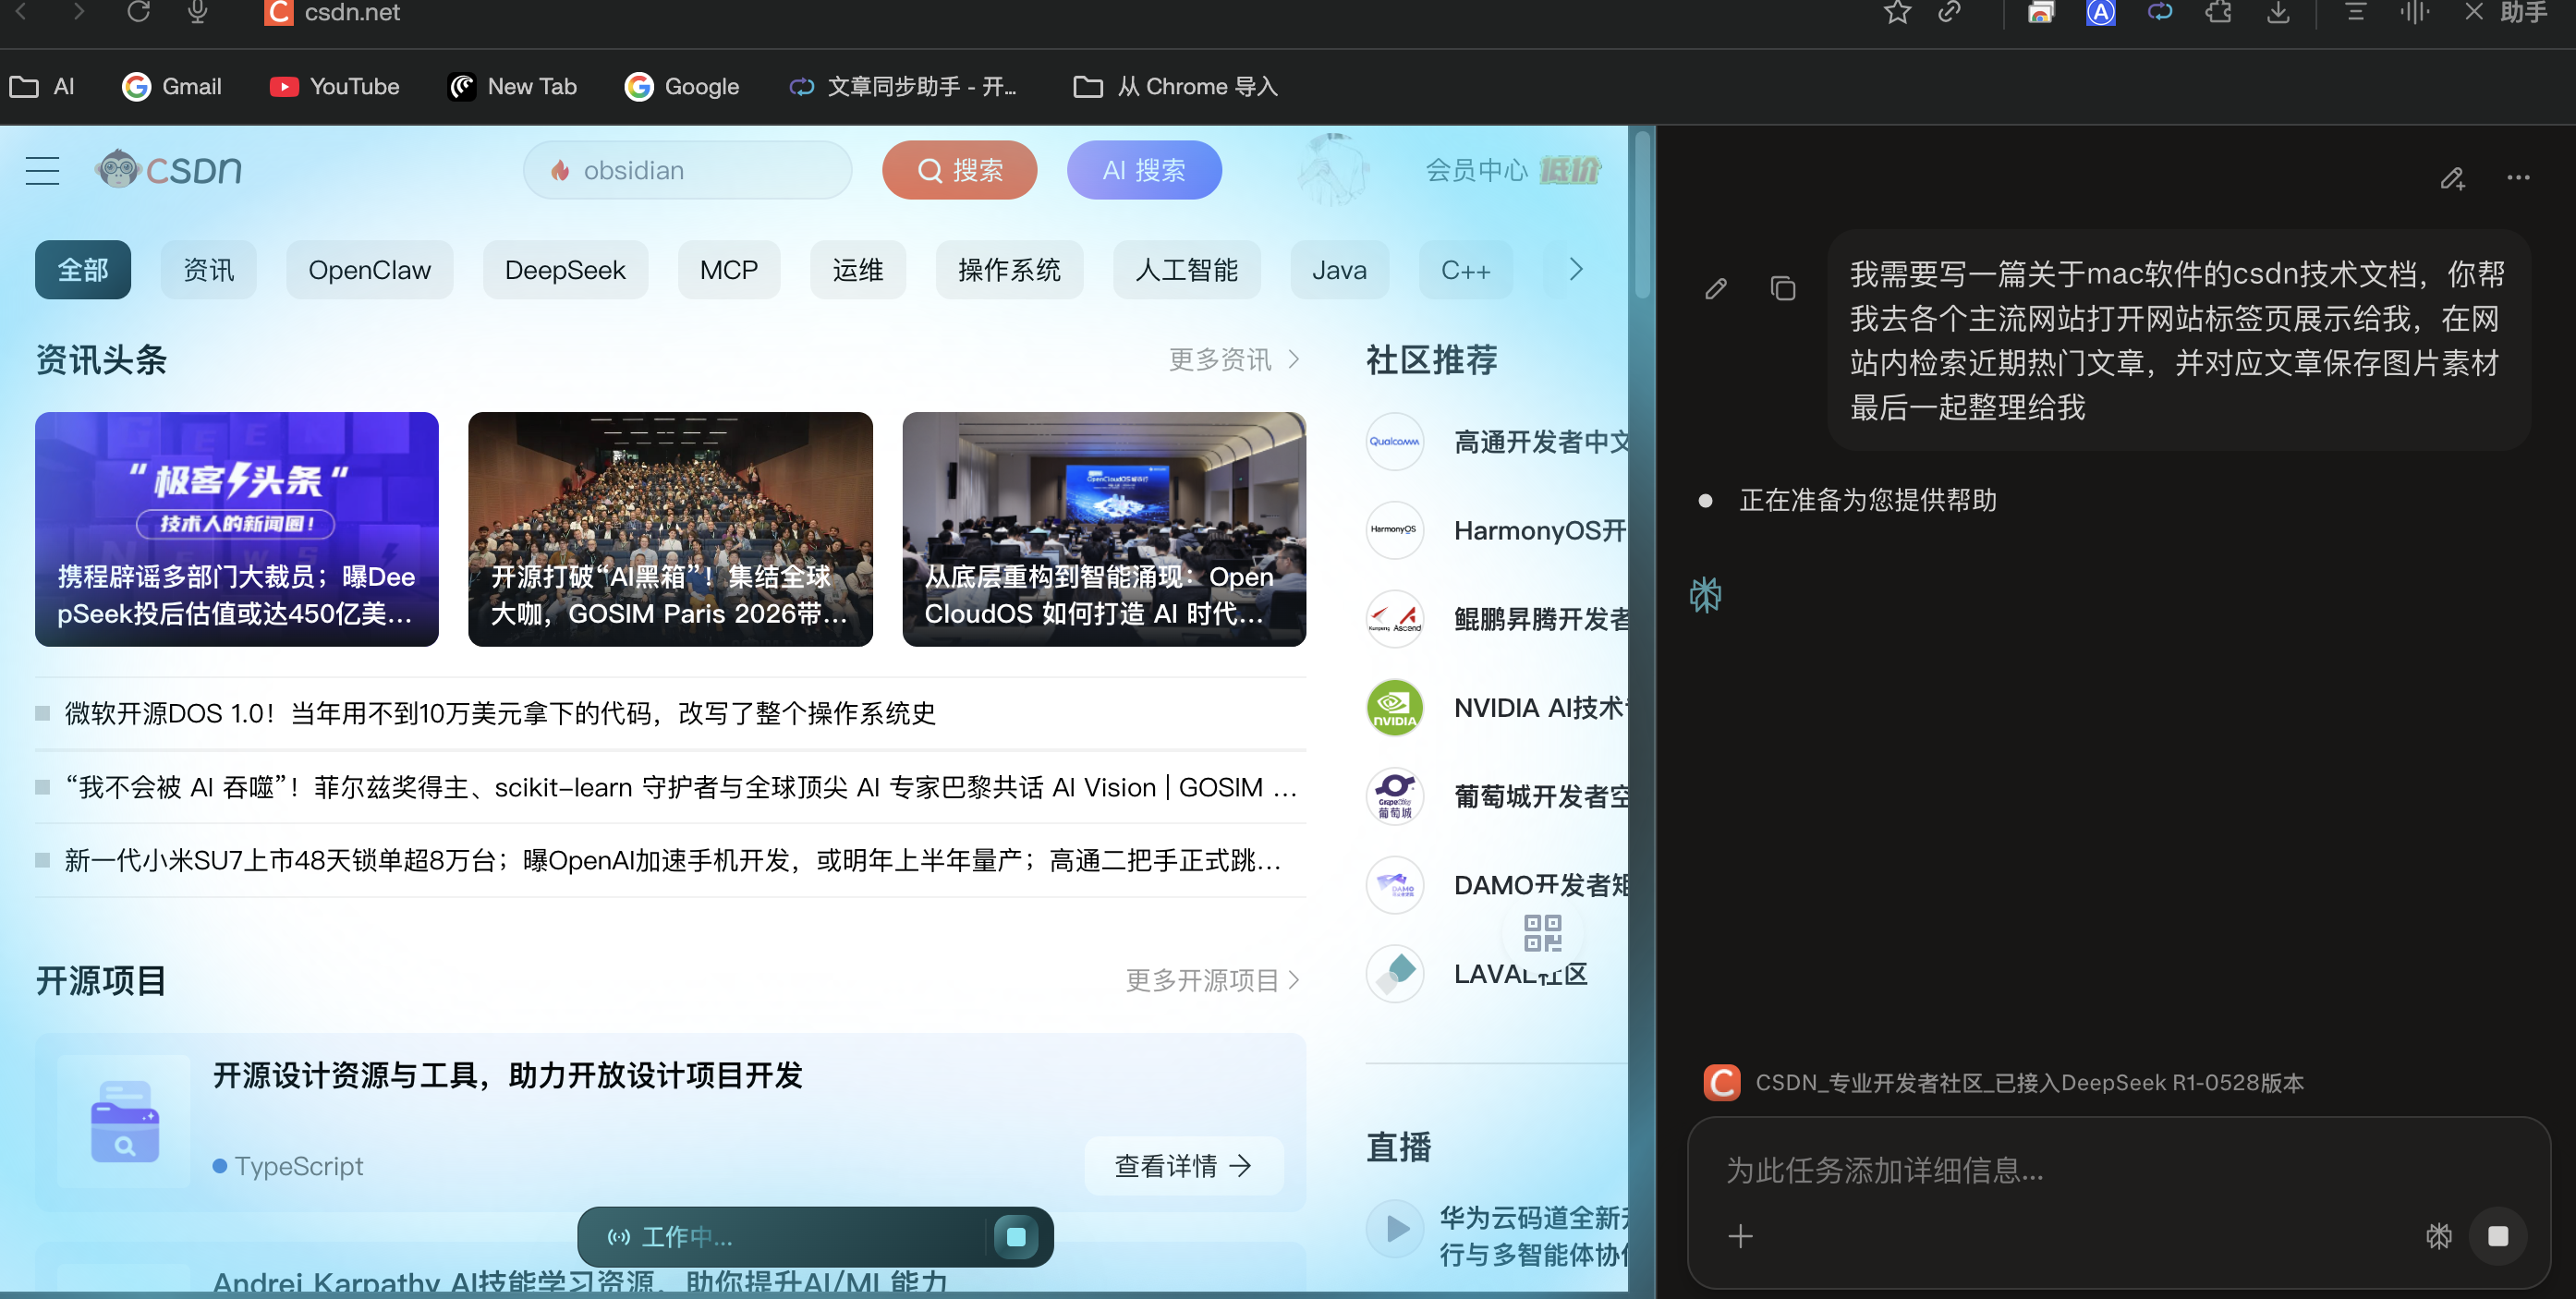This screenshot has width=2576, height=1299.
Task: Copy the sent message text
Action: (x=1783, y=289)
